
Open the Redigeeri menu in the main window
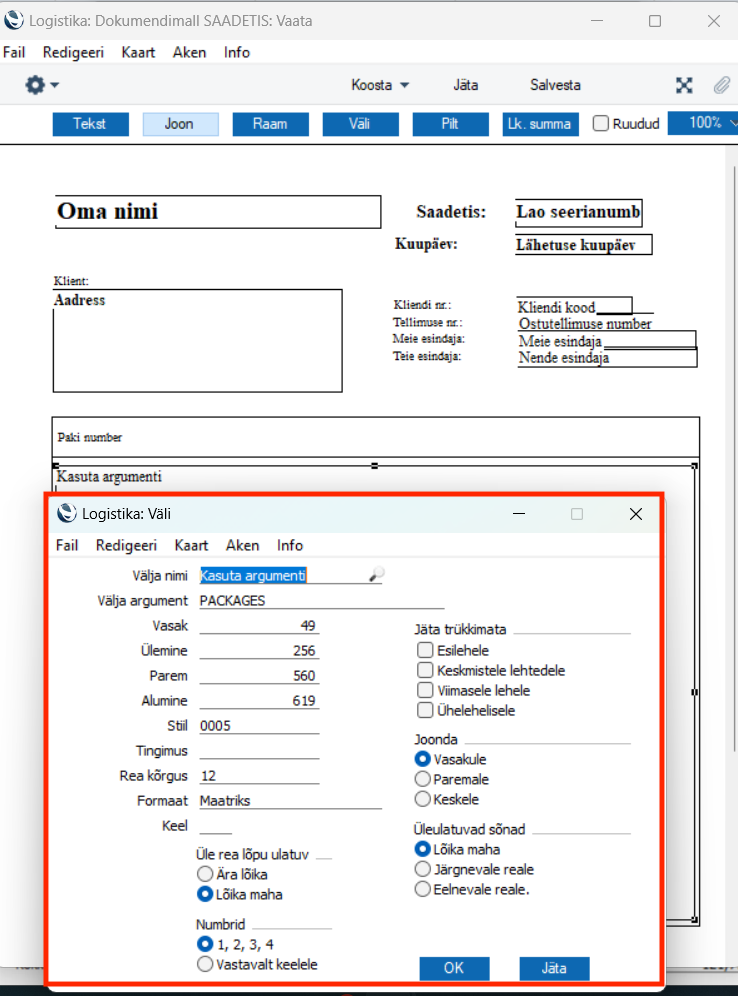point(73,52)
